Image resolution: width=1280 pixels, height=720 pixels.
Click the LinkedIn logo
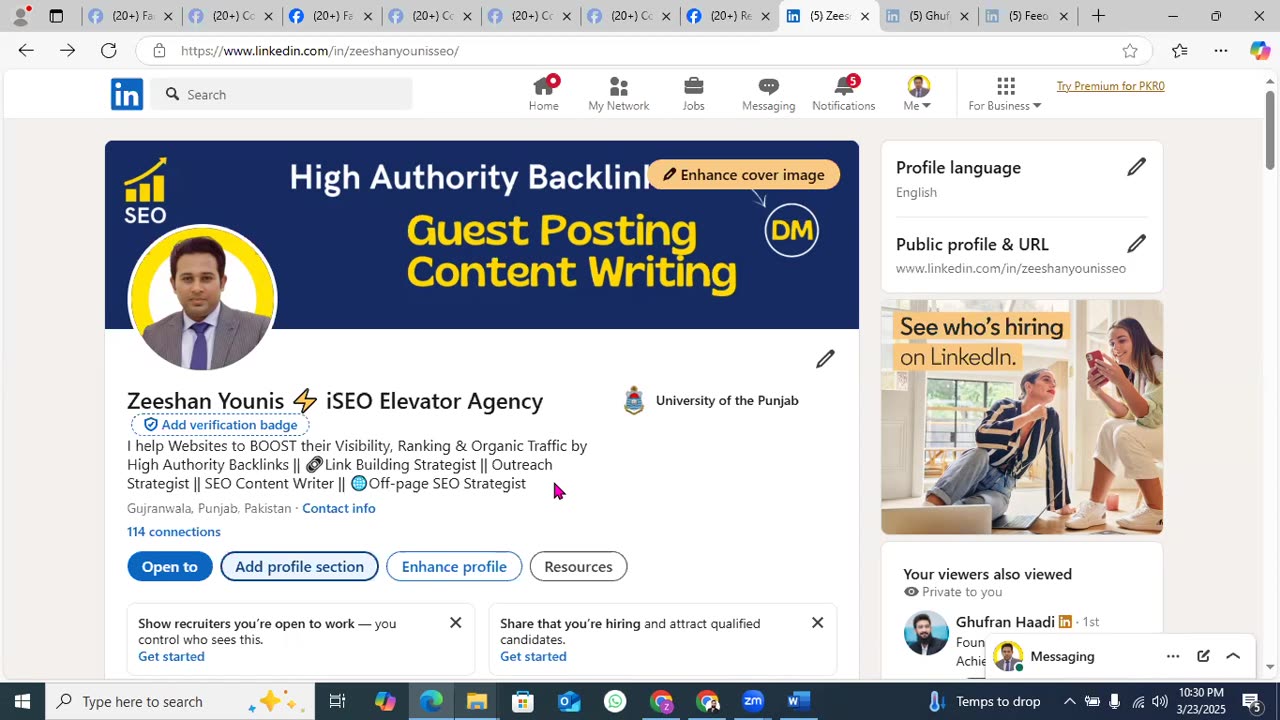[x=127, y=94]
